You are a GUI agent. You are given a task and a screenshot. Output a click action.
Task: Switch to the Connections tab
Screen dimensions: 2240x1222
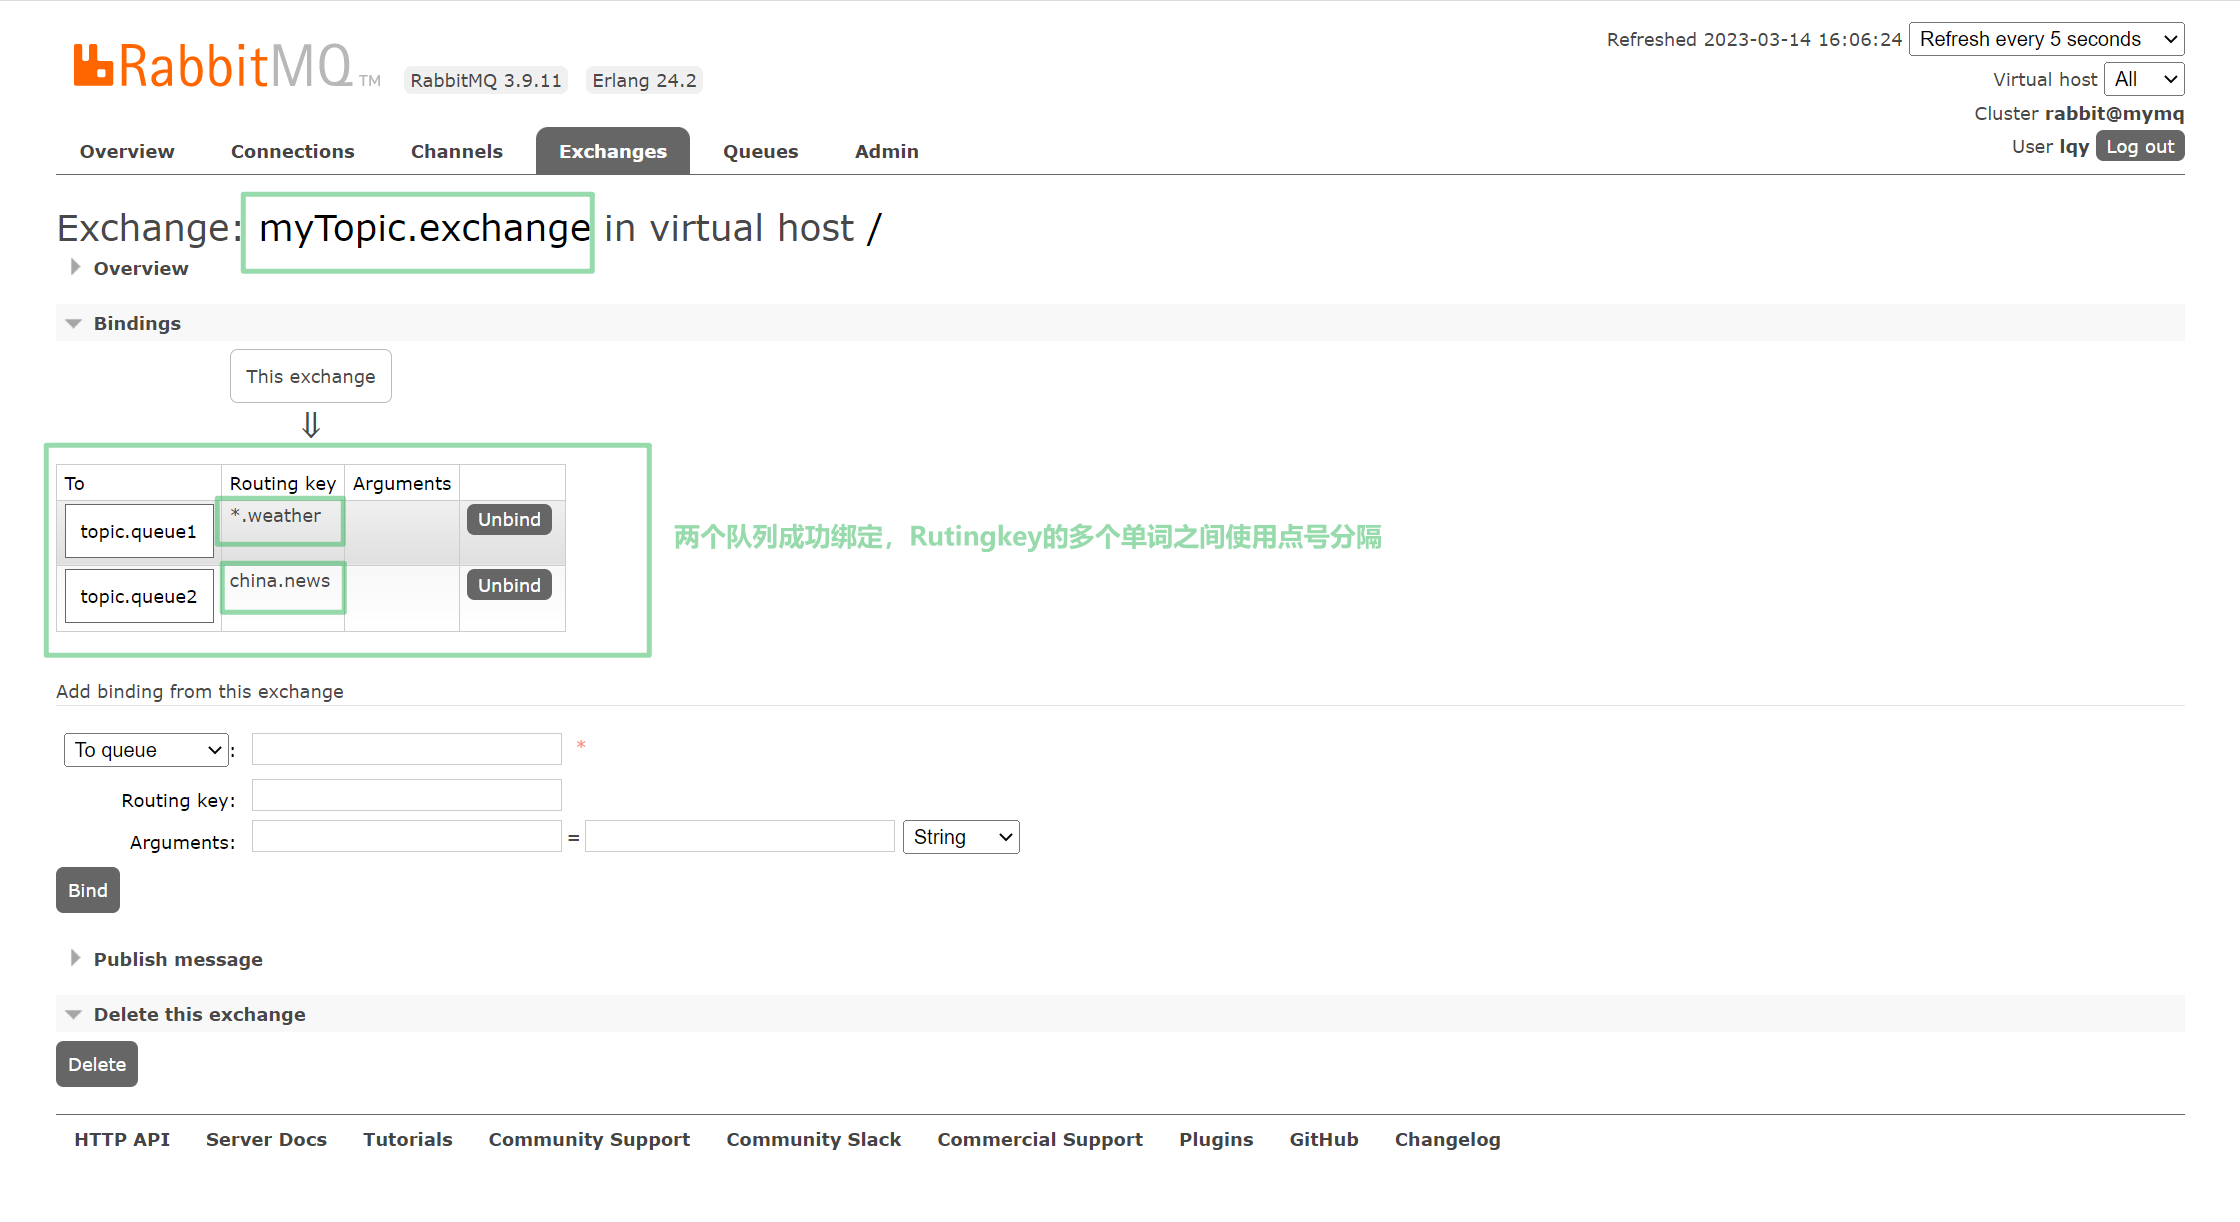pyautogui.click(x=292, y=151)
